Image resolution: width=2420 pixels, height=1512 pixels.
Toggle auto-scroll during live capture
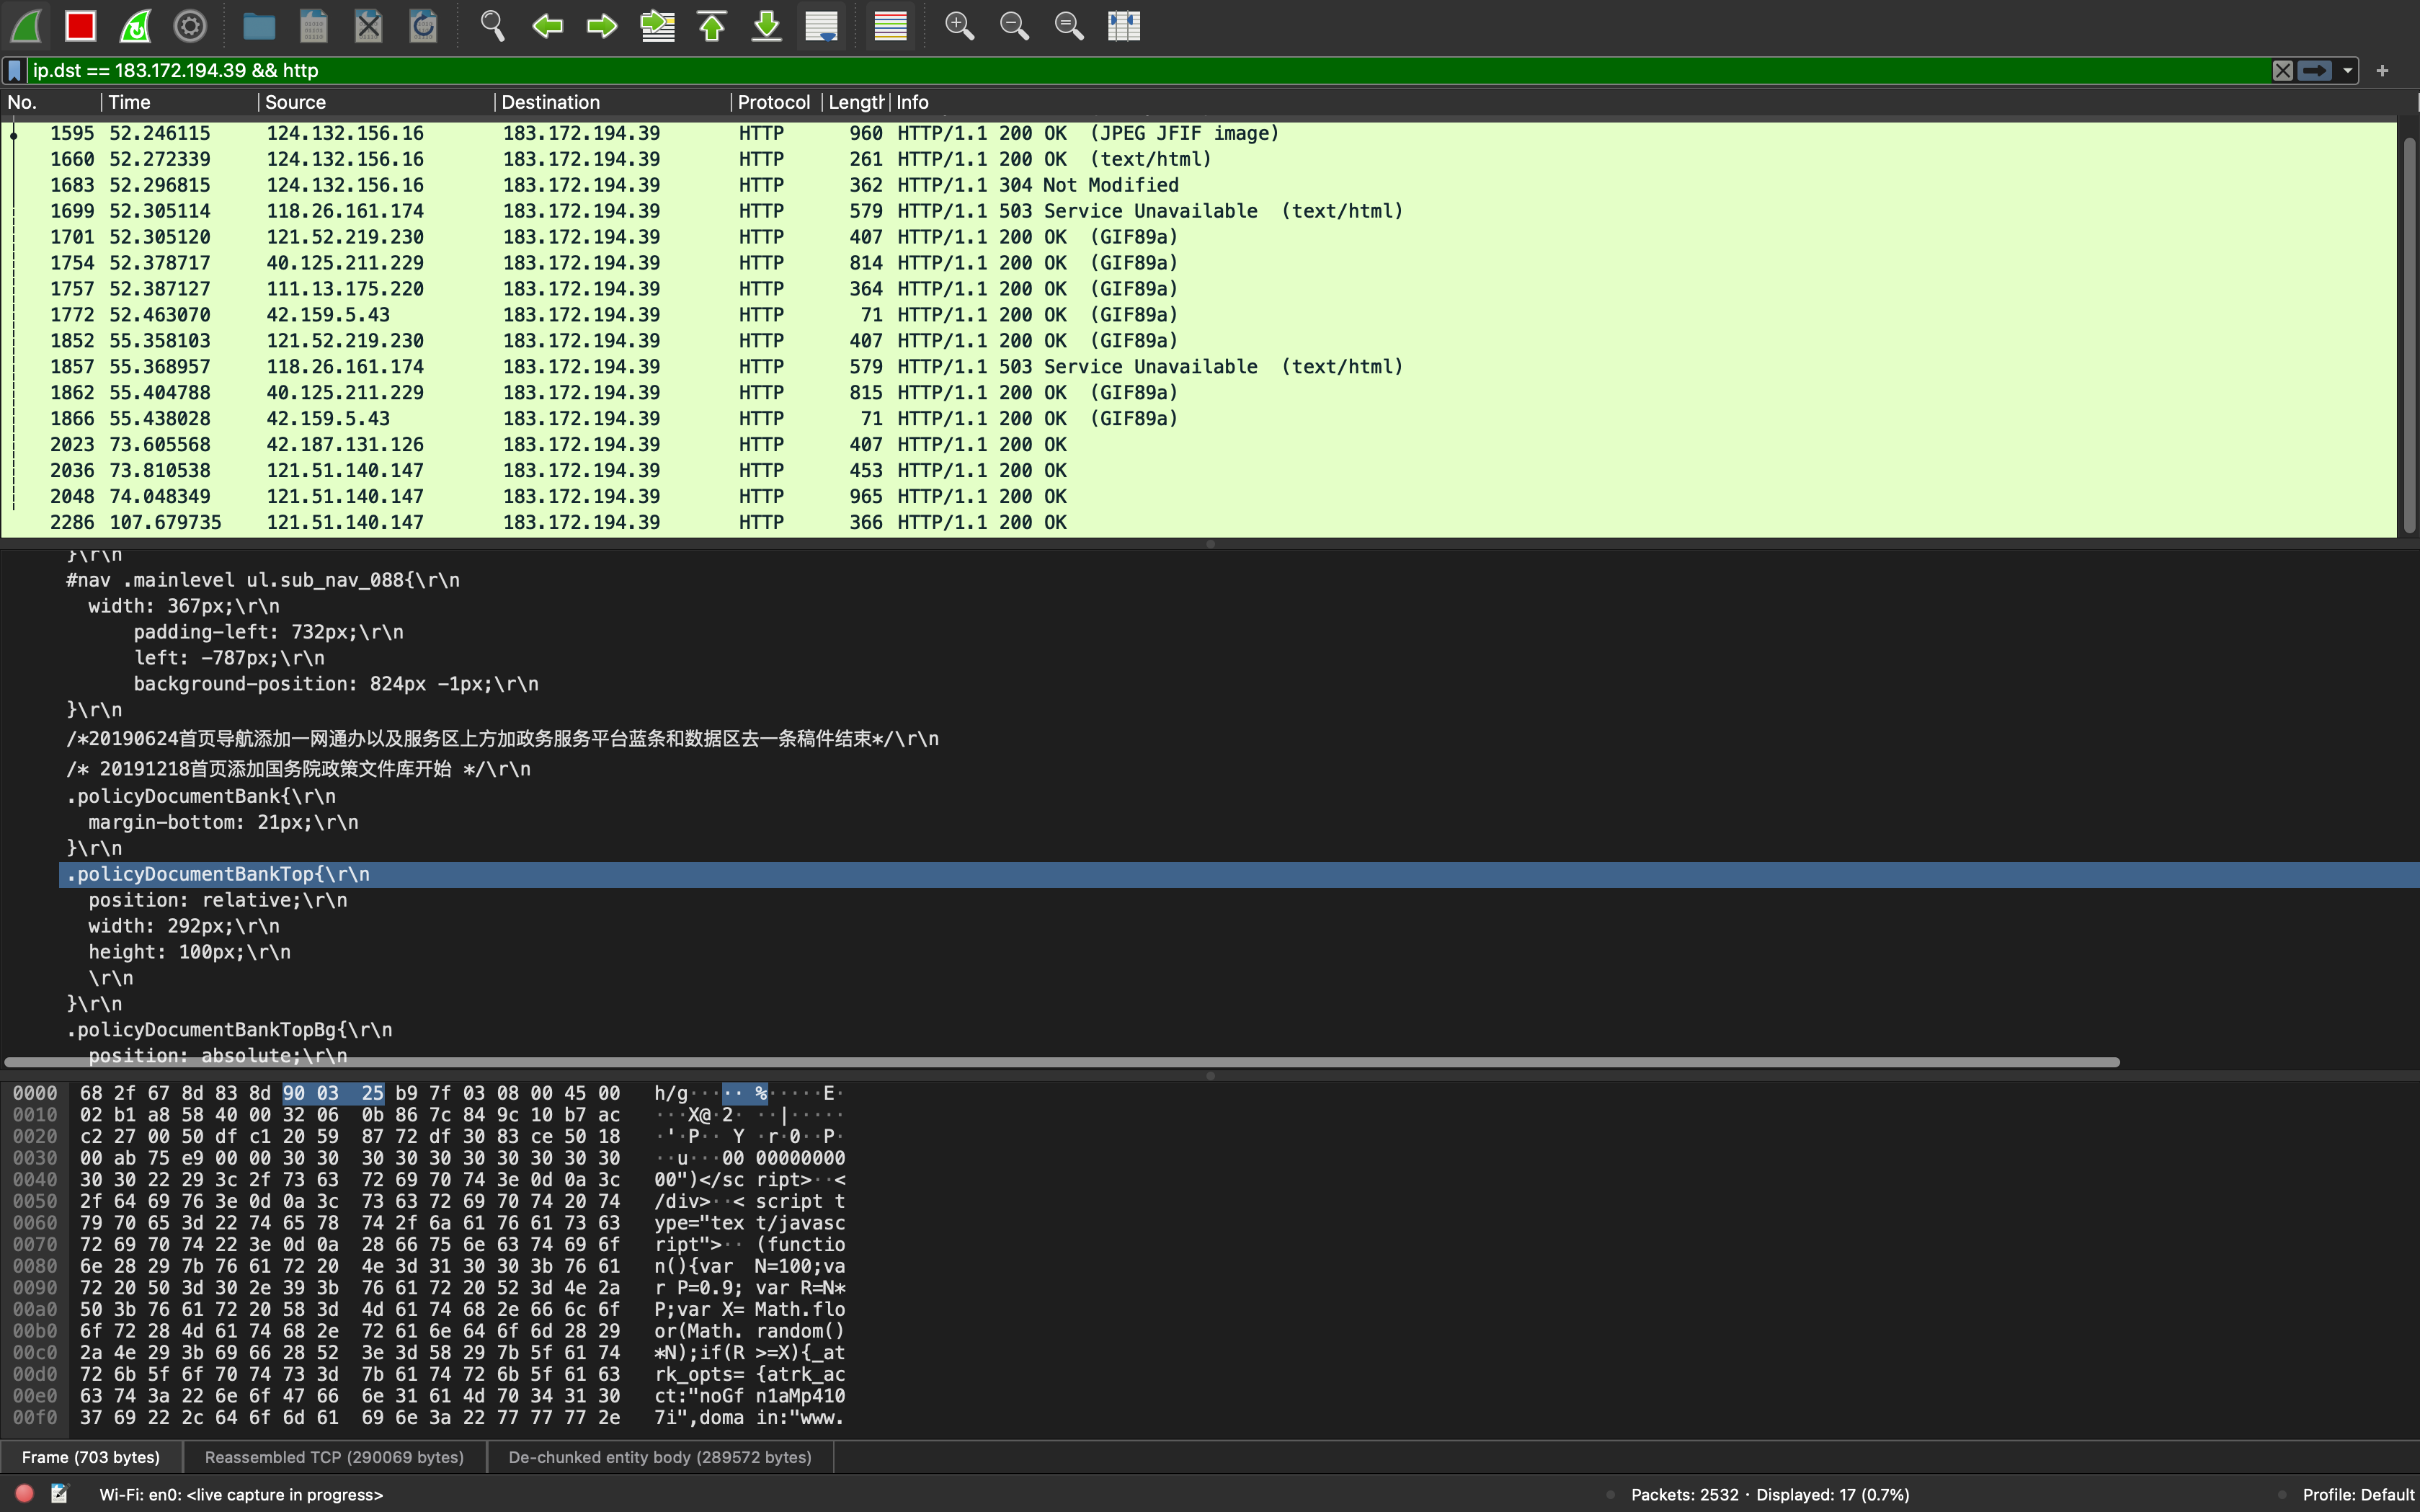coord(821,26)
